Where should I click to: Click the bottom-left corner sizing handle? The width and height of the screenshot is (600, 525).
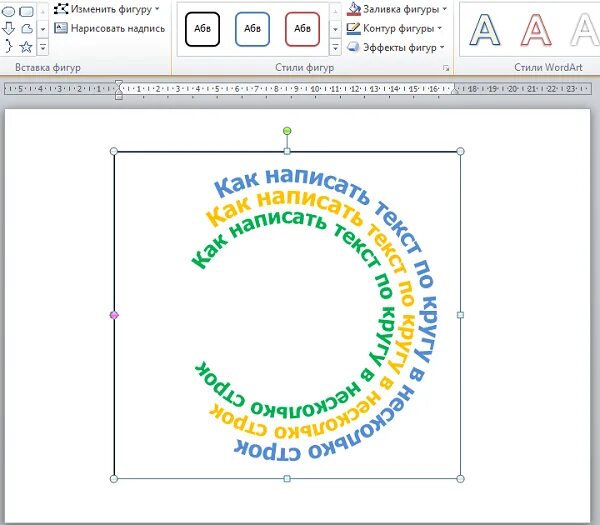pyautogui.click(x=114, y=479)
